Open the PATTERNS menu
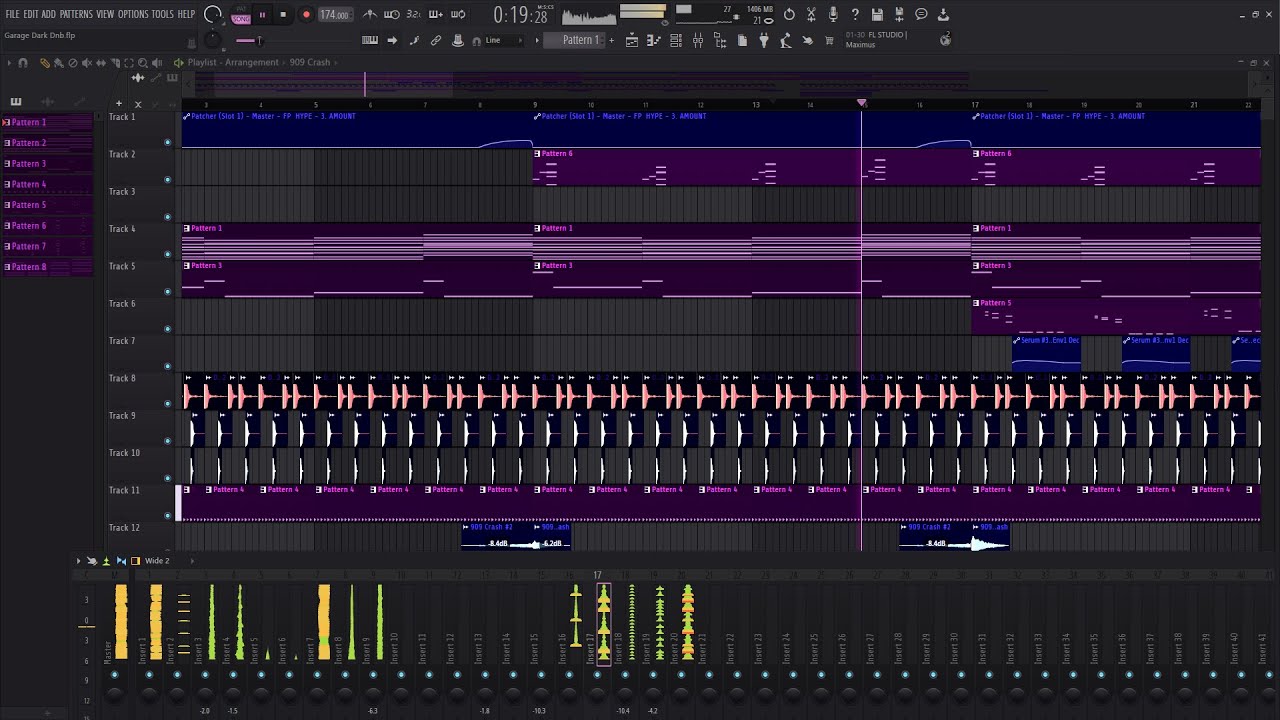The width and height of the screenshot is (1280, 720). pos(76,14)
